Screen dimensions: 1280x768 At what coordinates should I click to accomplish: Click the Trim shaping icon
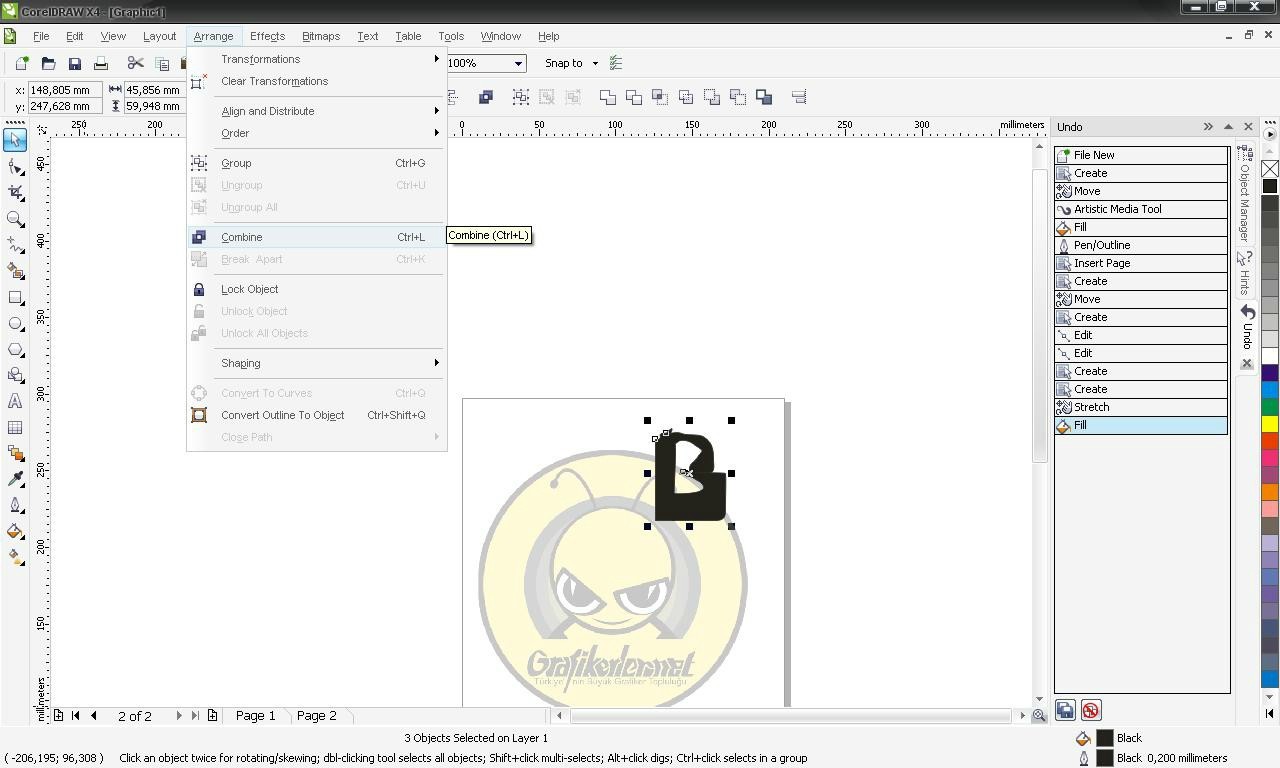634,97
